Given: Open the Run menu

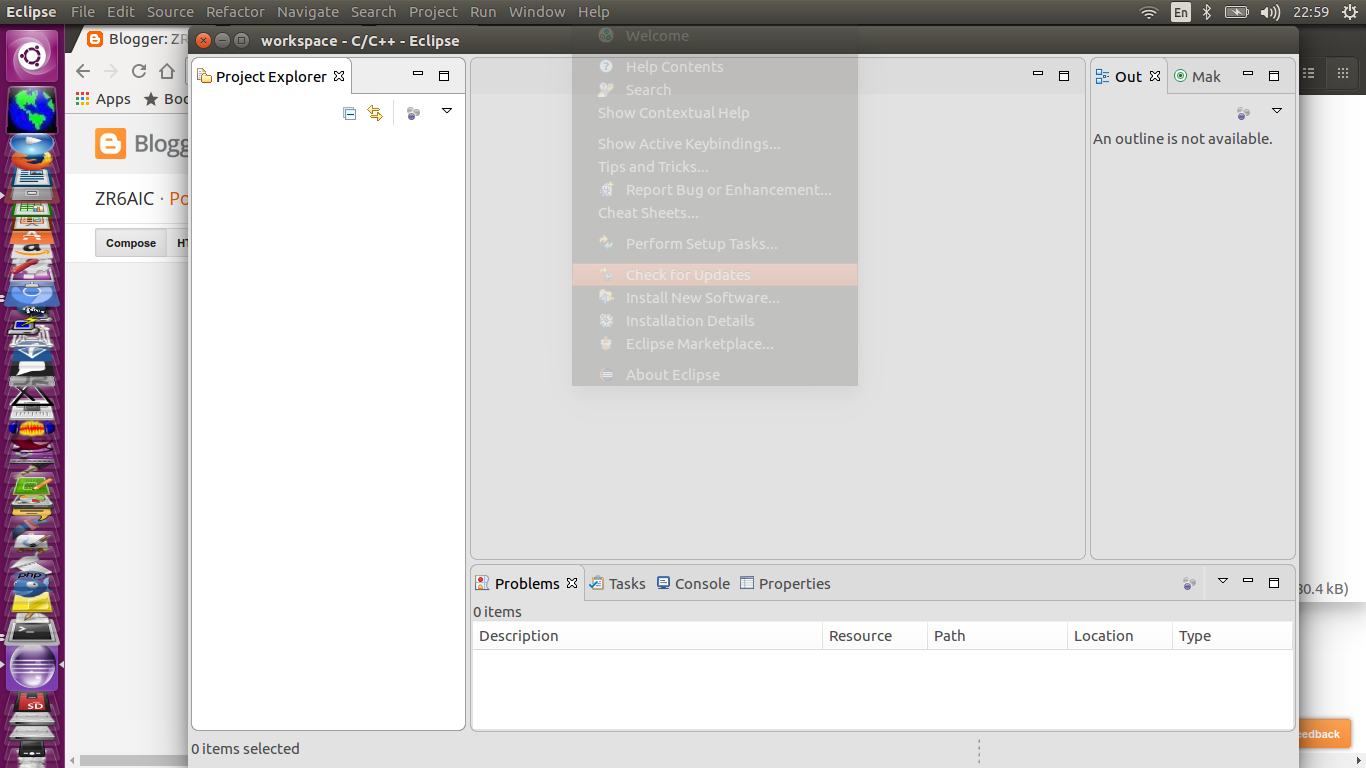Looking at the screenshot, I should (483, 12).
